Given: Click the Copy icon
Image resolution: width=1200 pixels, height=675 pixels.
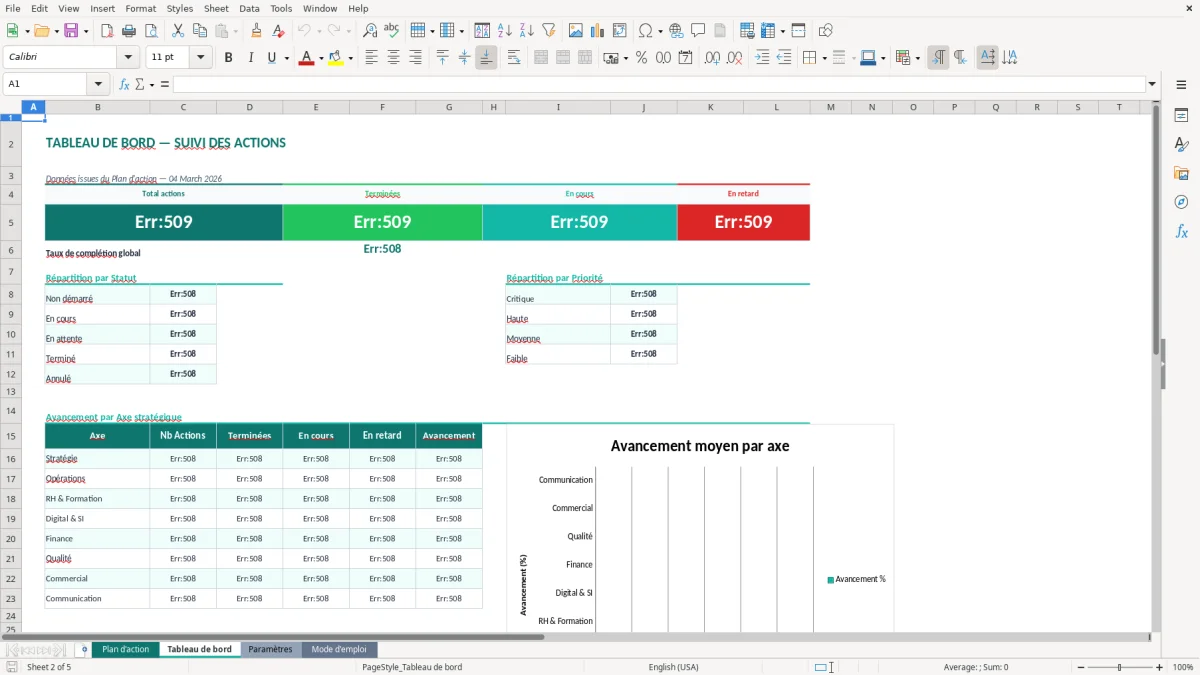Looking at the screenshot, I should (x=198, y=31).
